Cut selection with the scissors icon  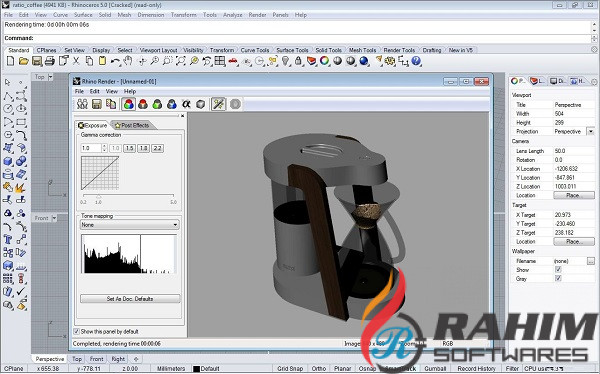76,61
